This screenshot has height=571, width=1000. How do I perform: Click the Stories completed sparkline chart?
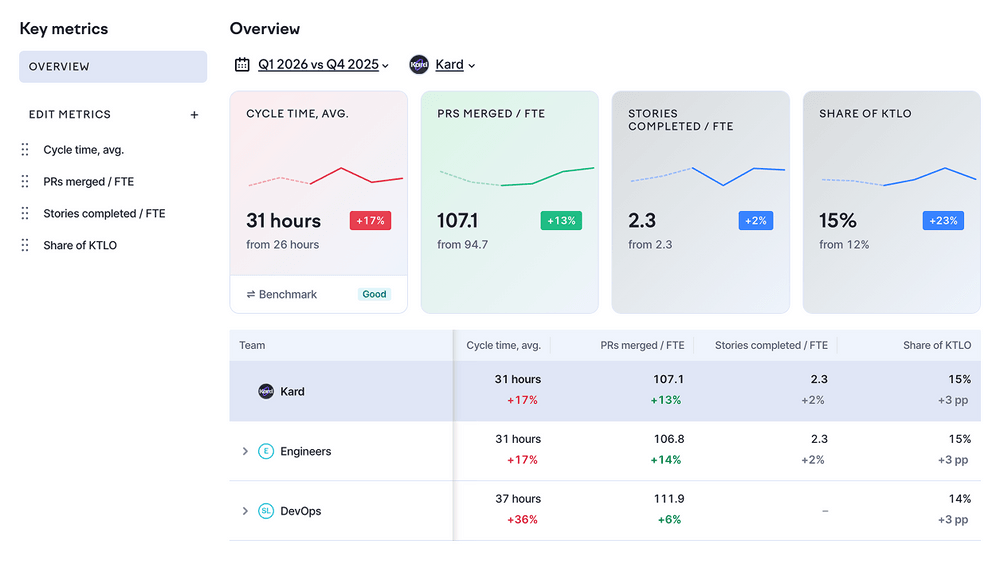707,177
